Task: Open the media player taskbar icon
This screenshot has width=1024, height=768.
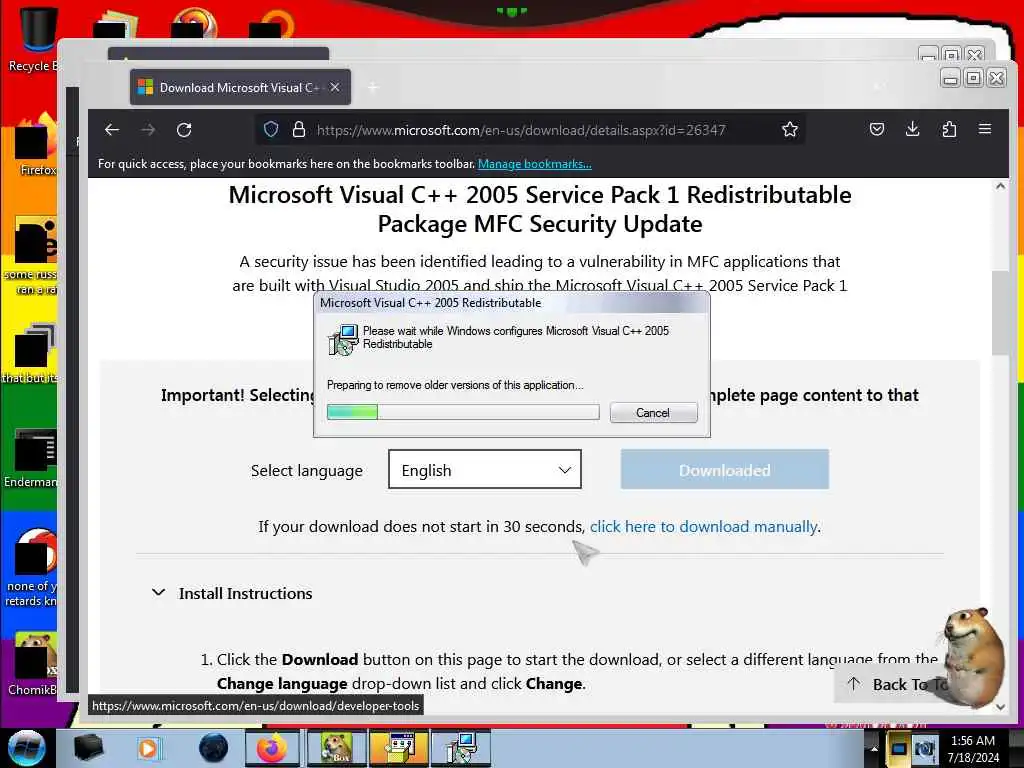Action: [x=148, y=748]
